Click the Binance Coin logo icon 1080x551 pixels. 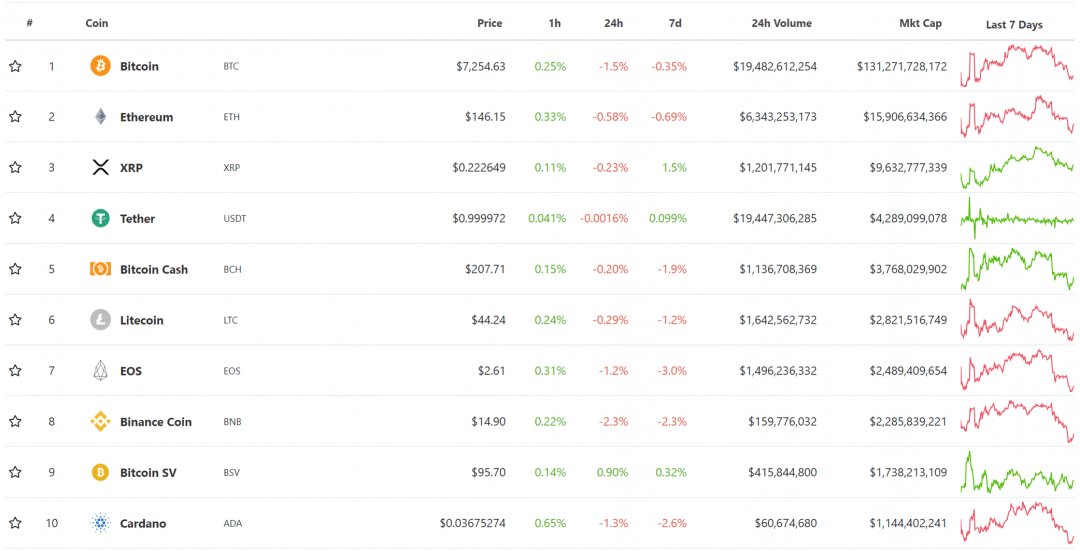coord(101,422)
